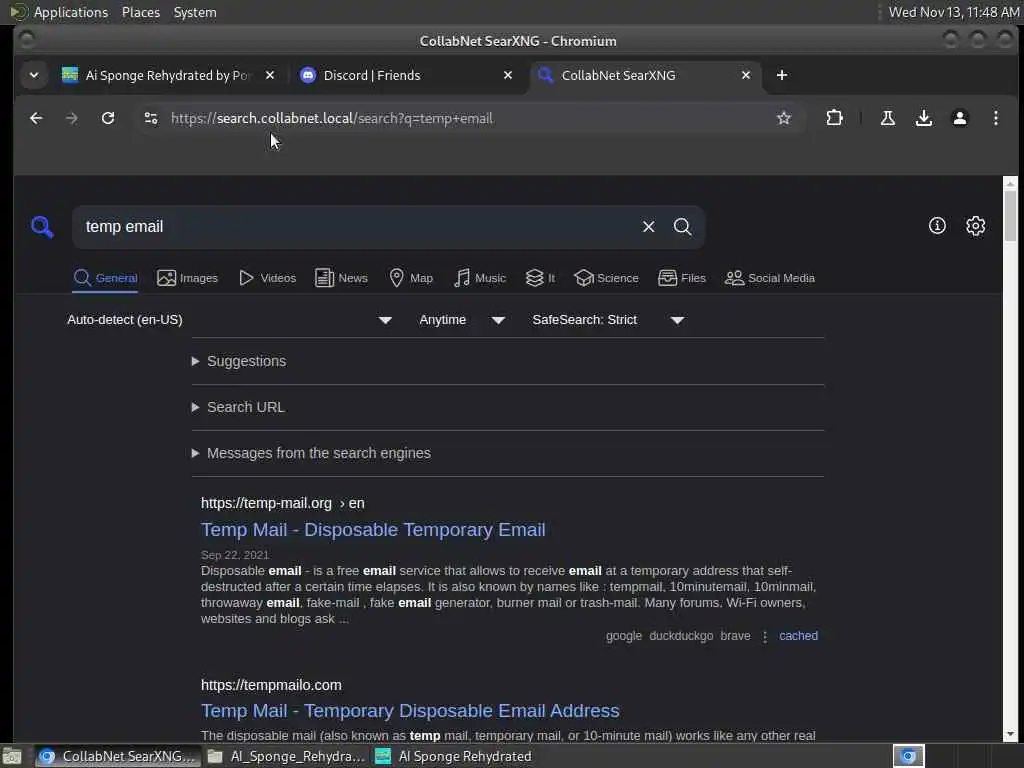Open the cached link for temp-mail.org

coord(798,636)
